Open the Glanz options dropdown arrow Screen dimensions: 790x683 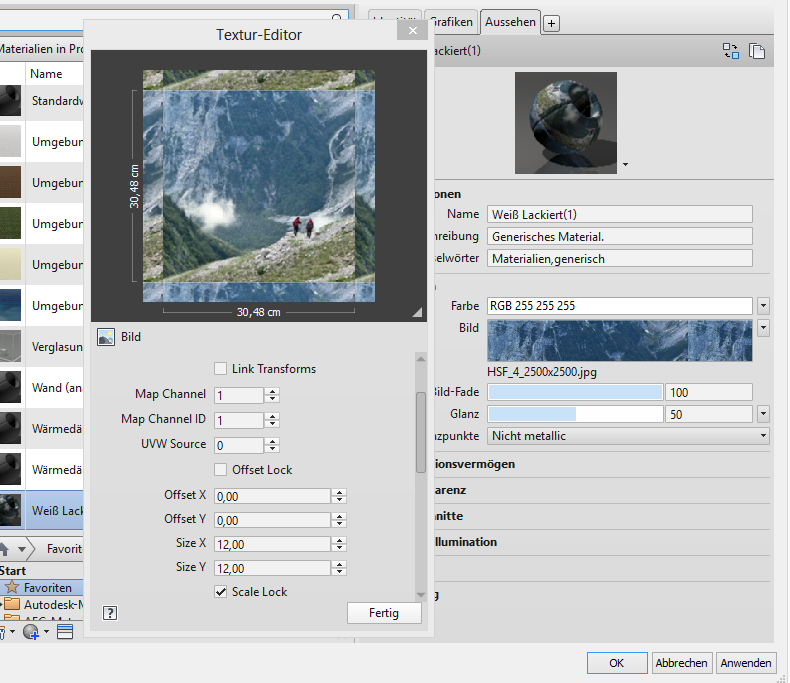763,414
